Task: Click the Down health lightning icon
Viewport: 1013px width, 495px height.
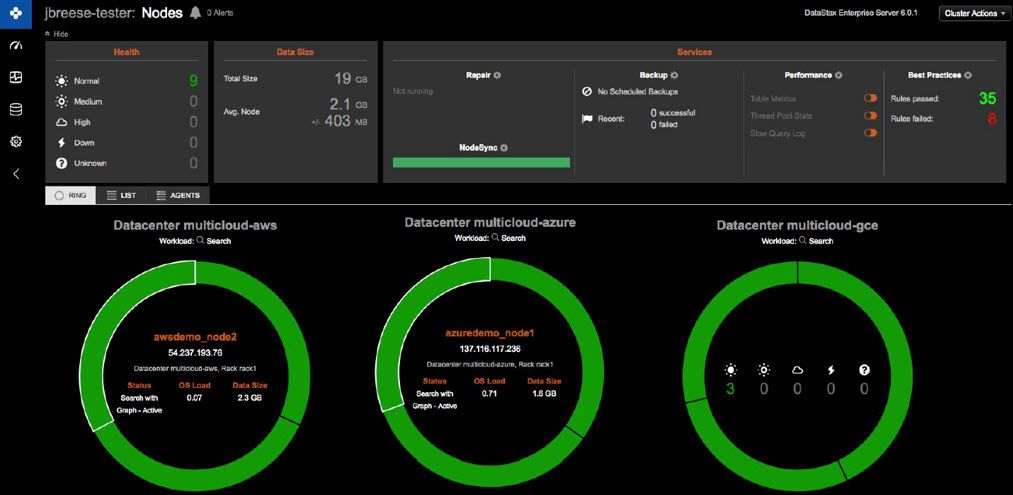Action: [x=61, y=143]
